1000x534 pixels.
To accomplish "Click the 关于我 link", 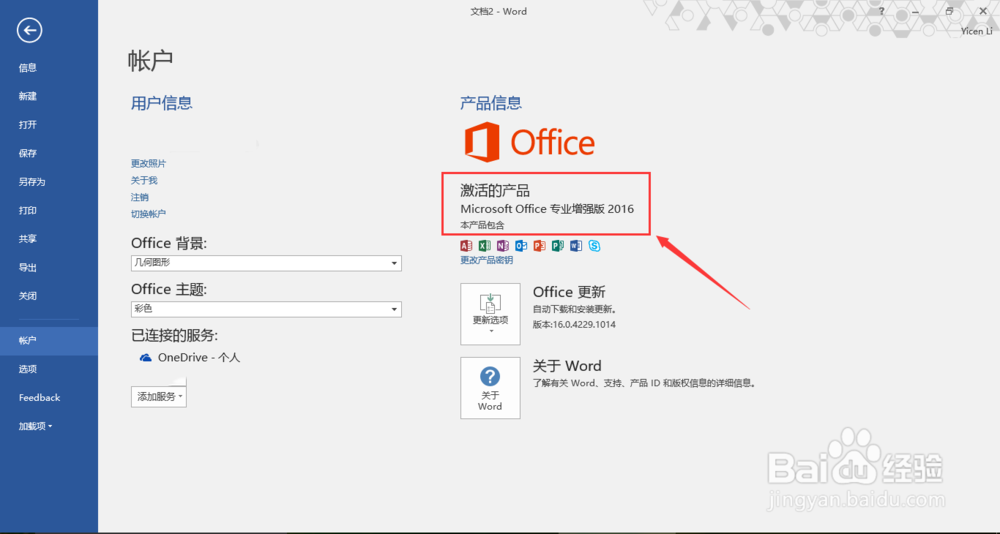I will point(144,181).
